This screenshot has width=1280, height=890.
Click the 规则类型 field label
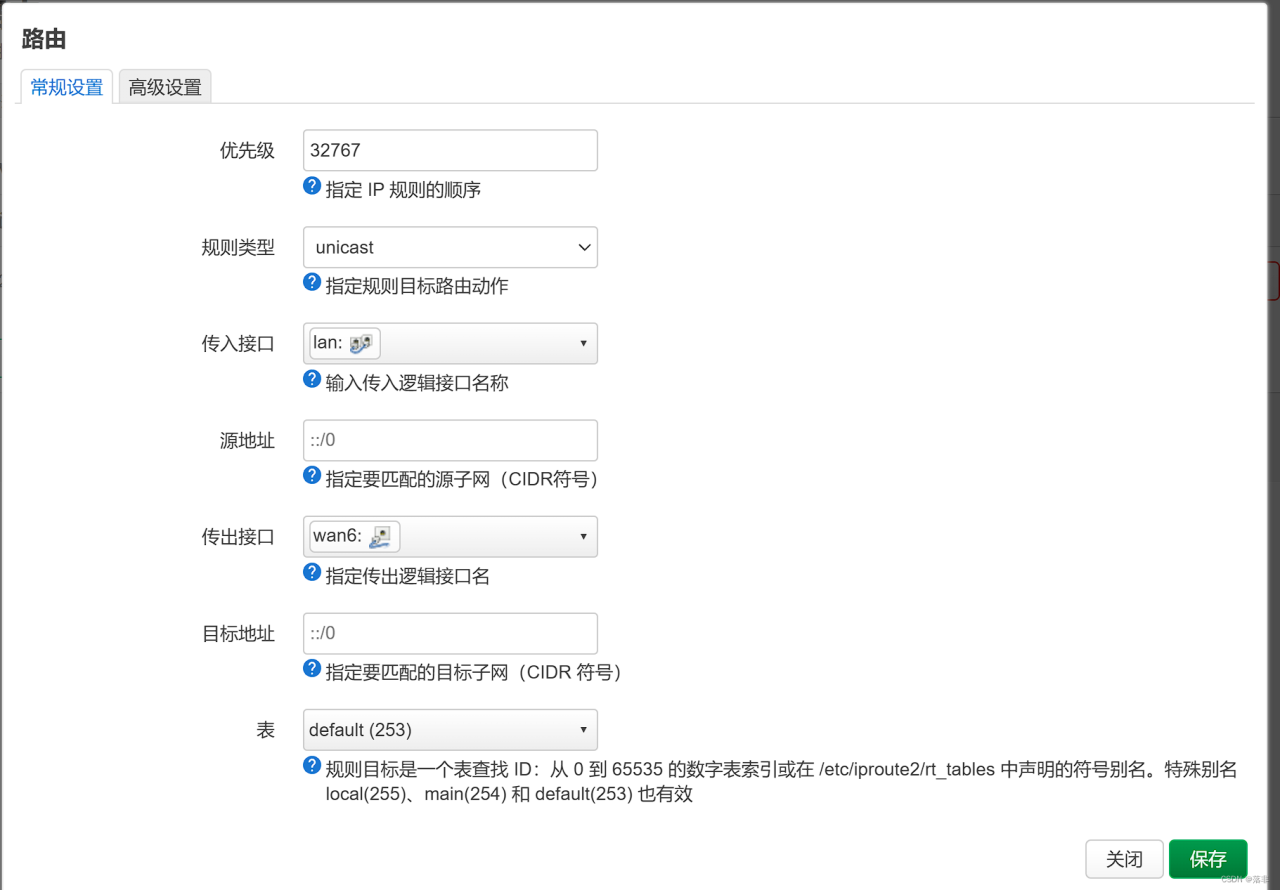pyautogui.click(x=238, y=248)
